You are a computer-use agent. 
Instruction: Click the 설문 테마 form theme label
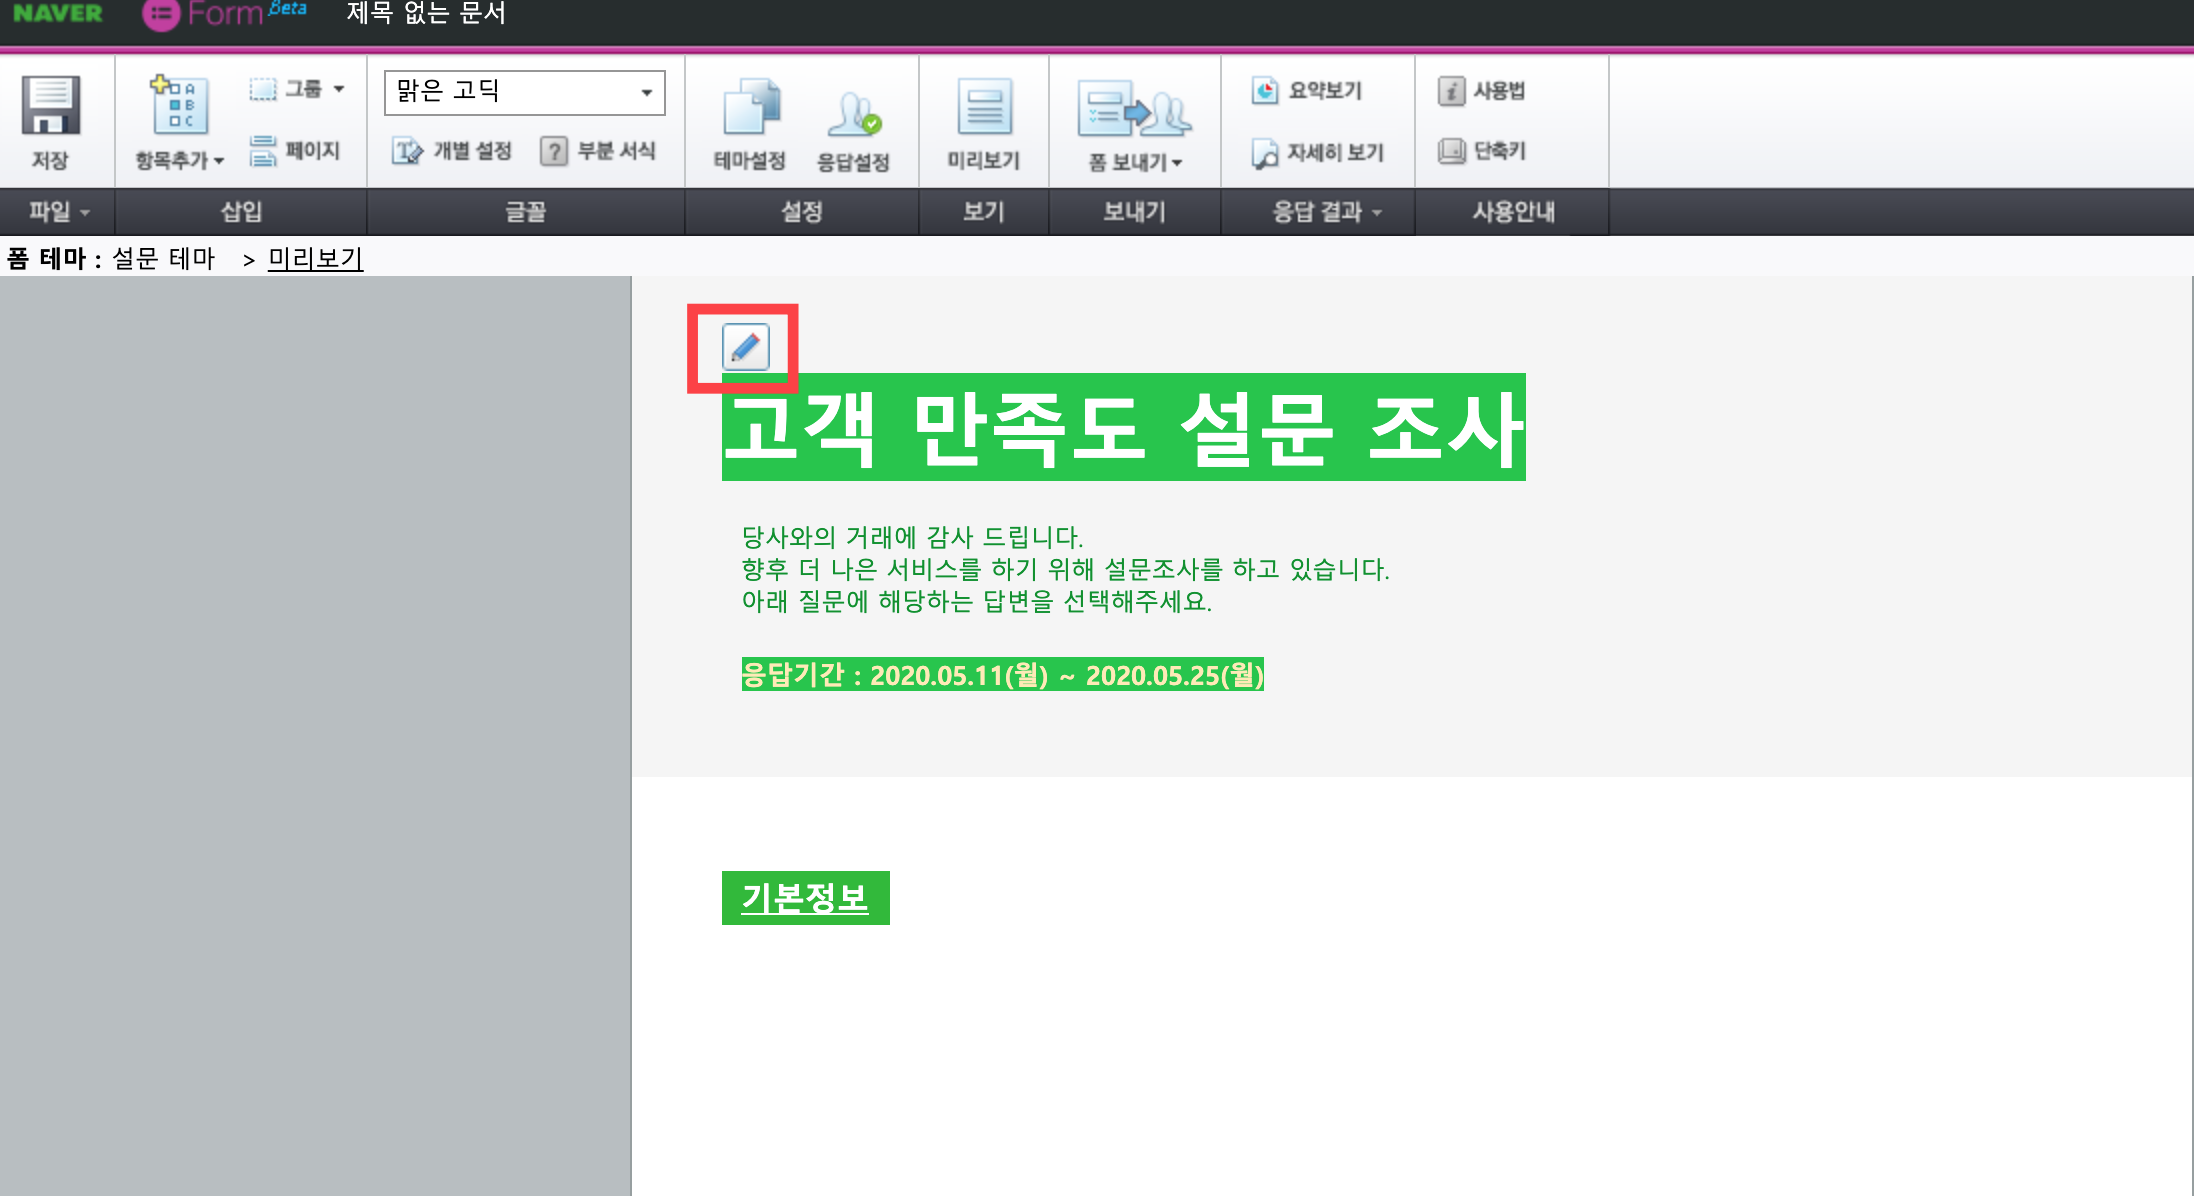pos(164,259)
